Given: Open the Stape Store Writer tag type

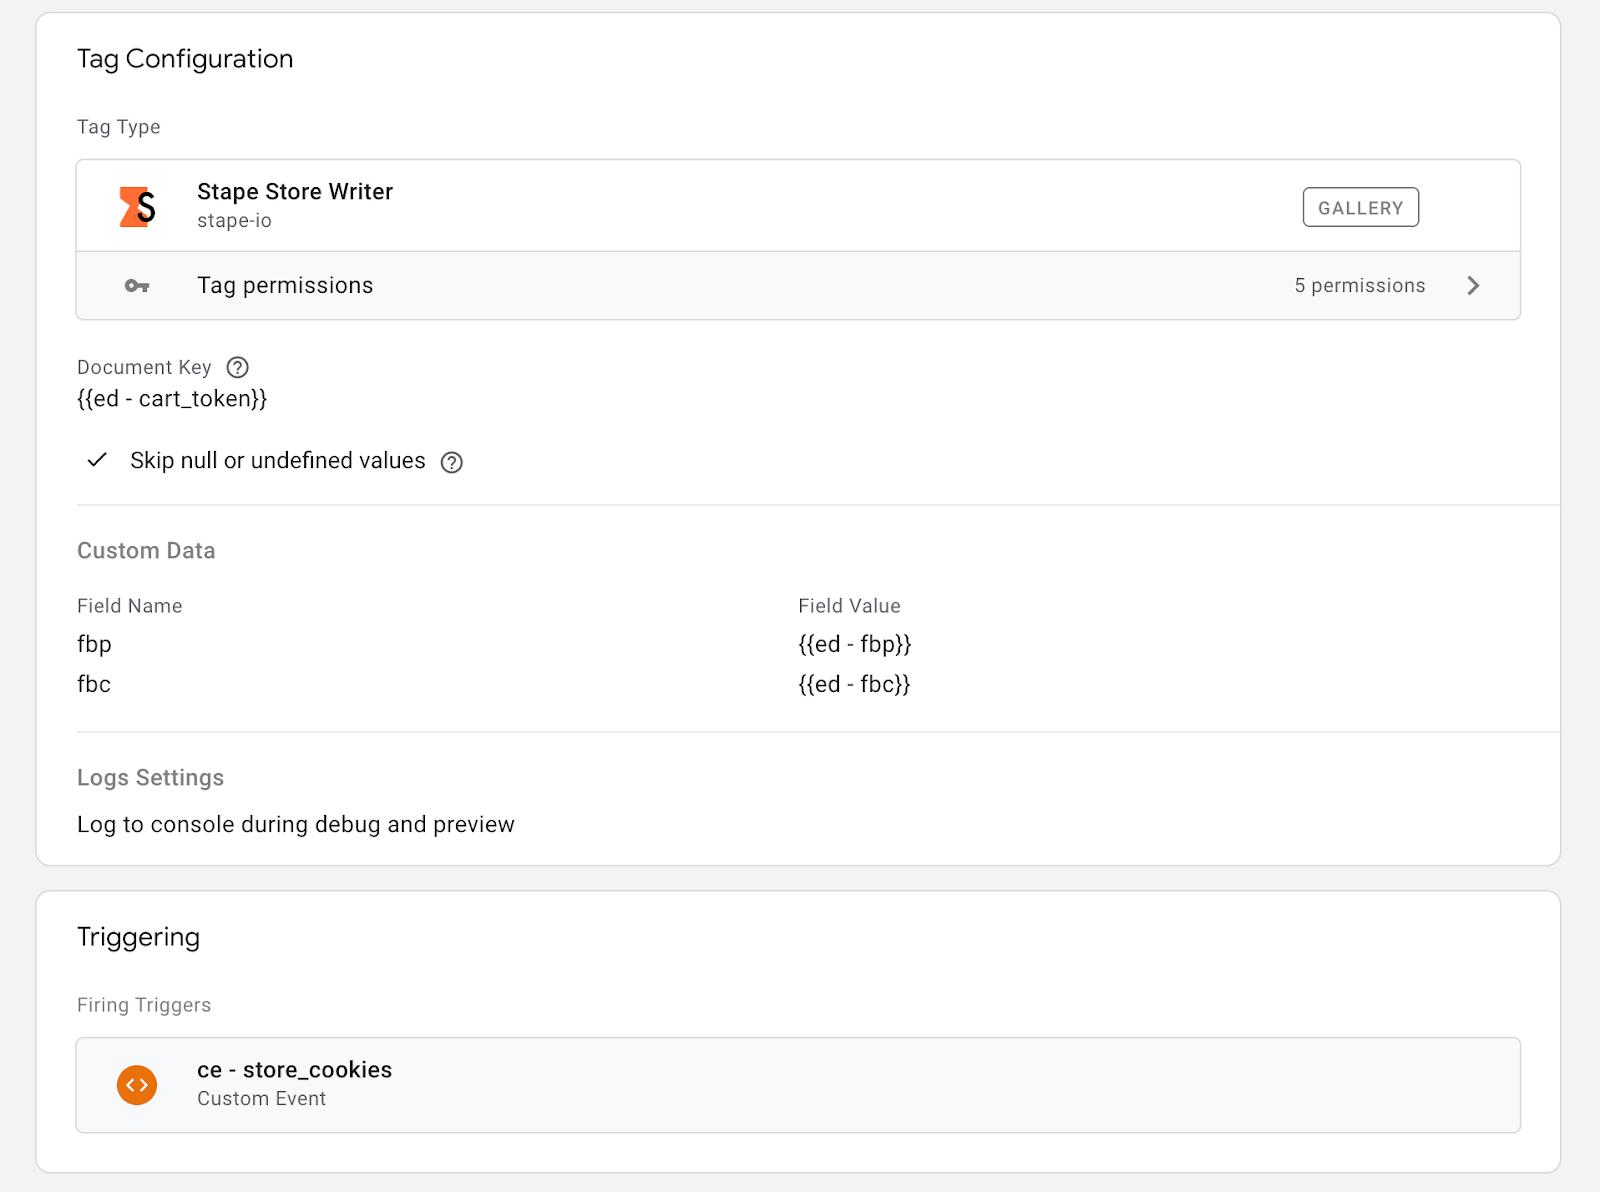Looking at the screenshot, I should click(x=798, y=206).
